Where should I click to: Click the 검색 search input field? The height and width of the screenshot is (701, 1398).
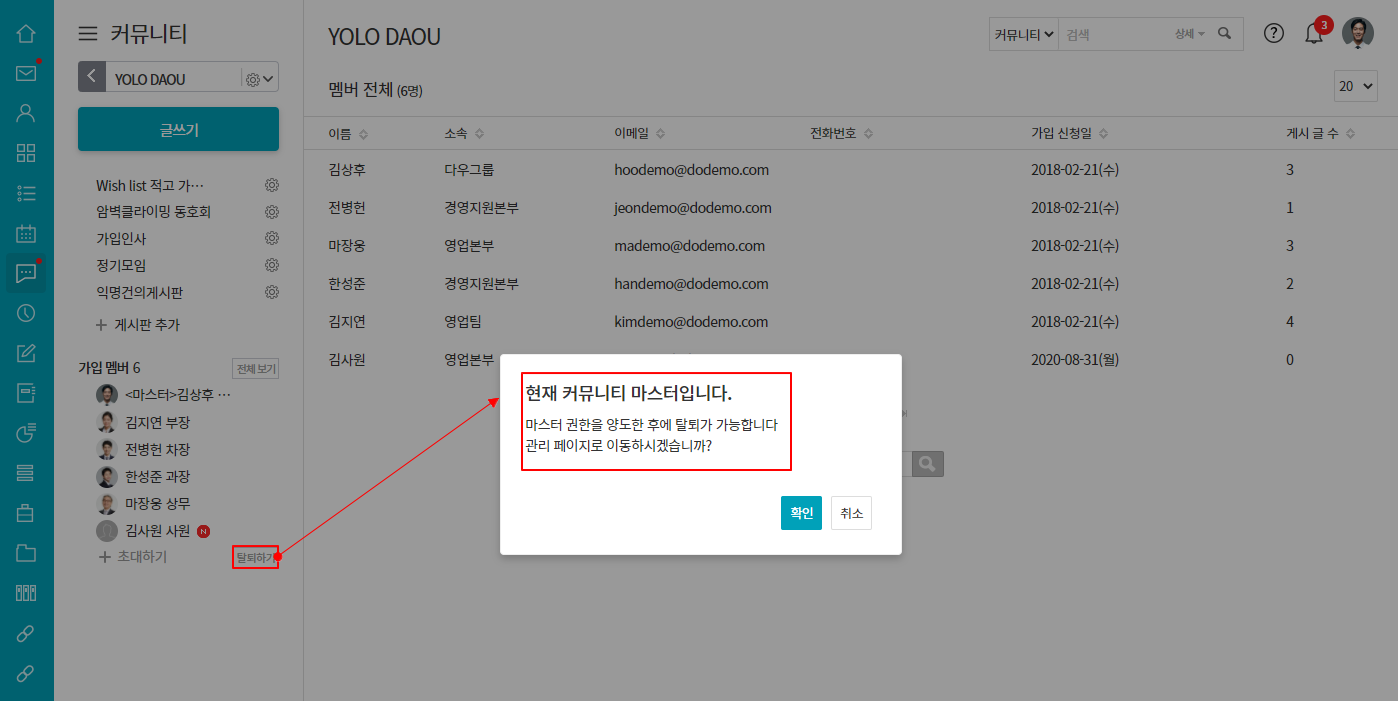click(1114, 34)
